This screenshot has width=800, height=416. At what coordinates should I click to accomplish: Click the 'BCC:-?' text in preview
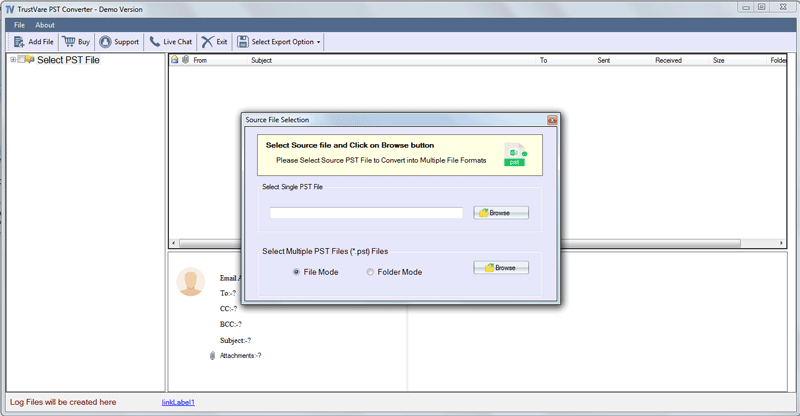231,324
